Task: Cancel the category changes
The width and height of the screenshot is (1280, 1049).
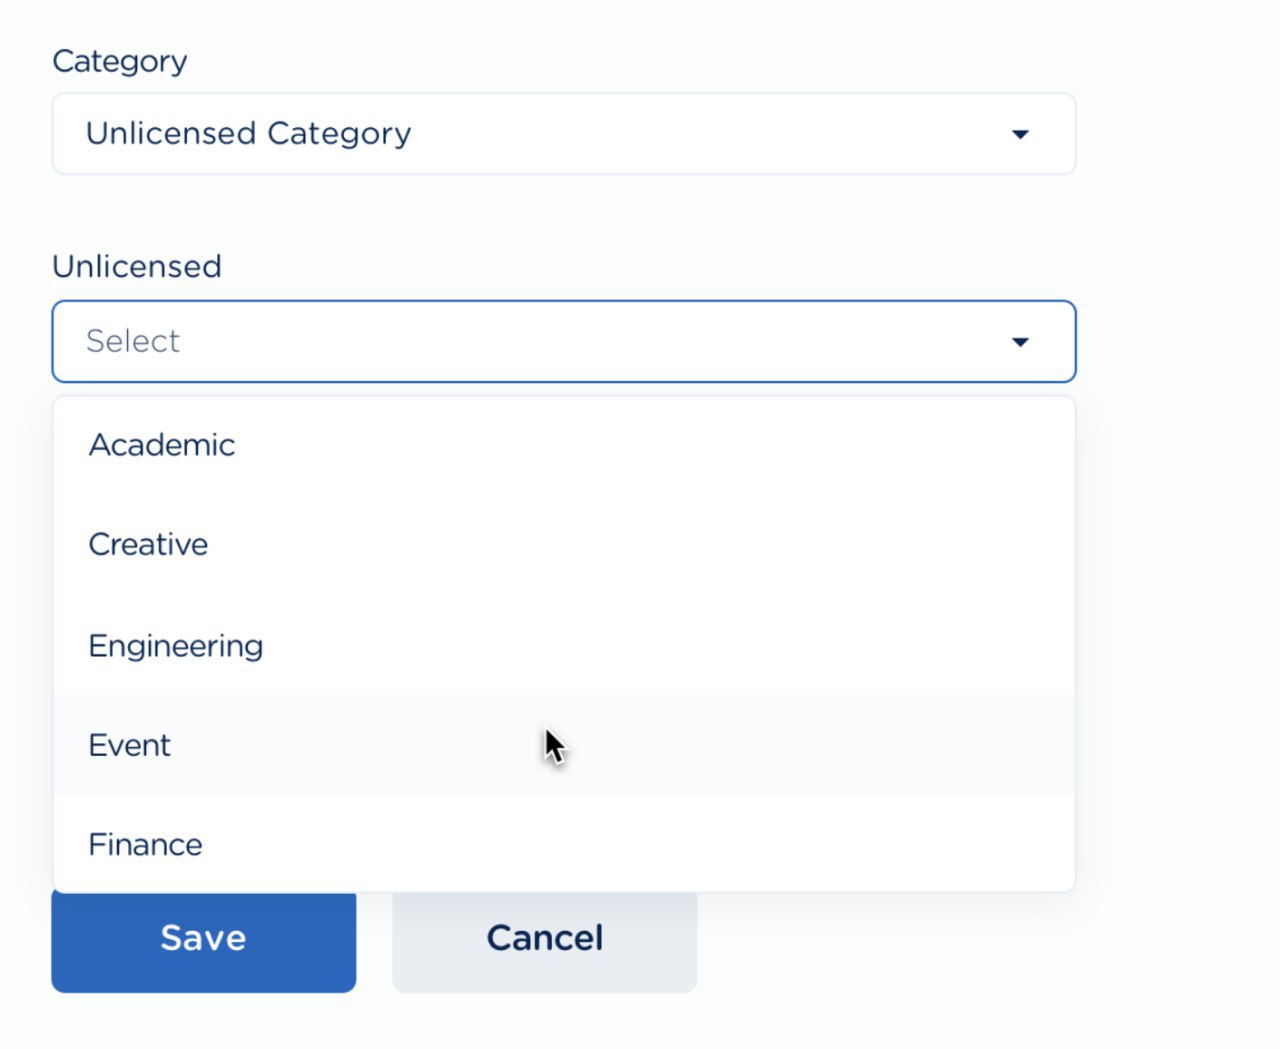Action: click(x=545, y=939)
